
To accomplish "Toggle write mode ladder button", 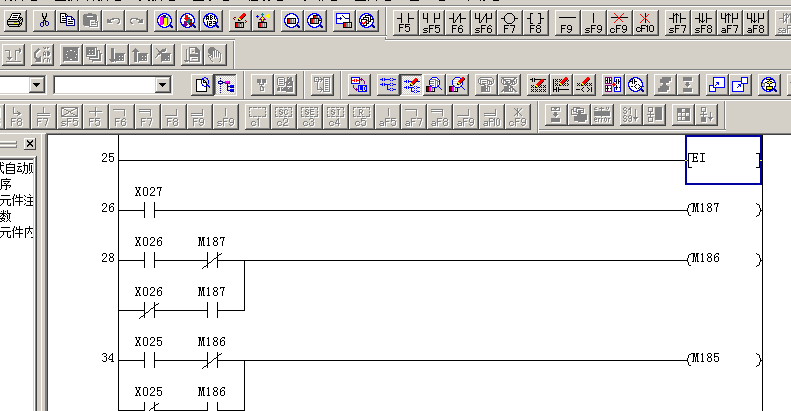I will (411, 85).
